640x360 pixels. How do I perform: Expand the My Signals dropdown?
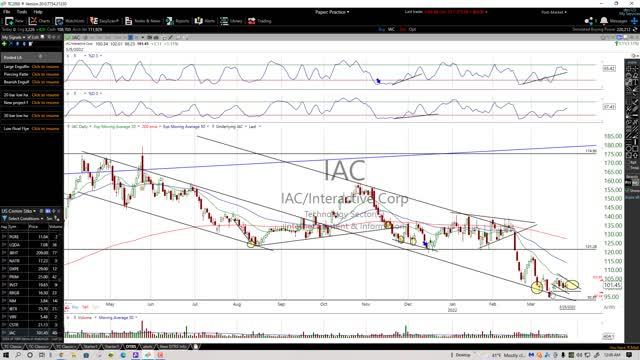(x=13, y=37)
